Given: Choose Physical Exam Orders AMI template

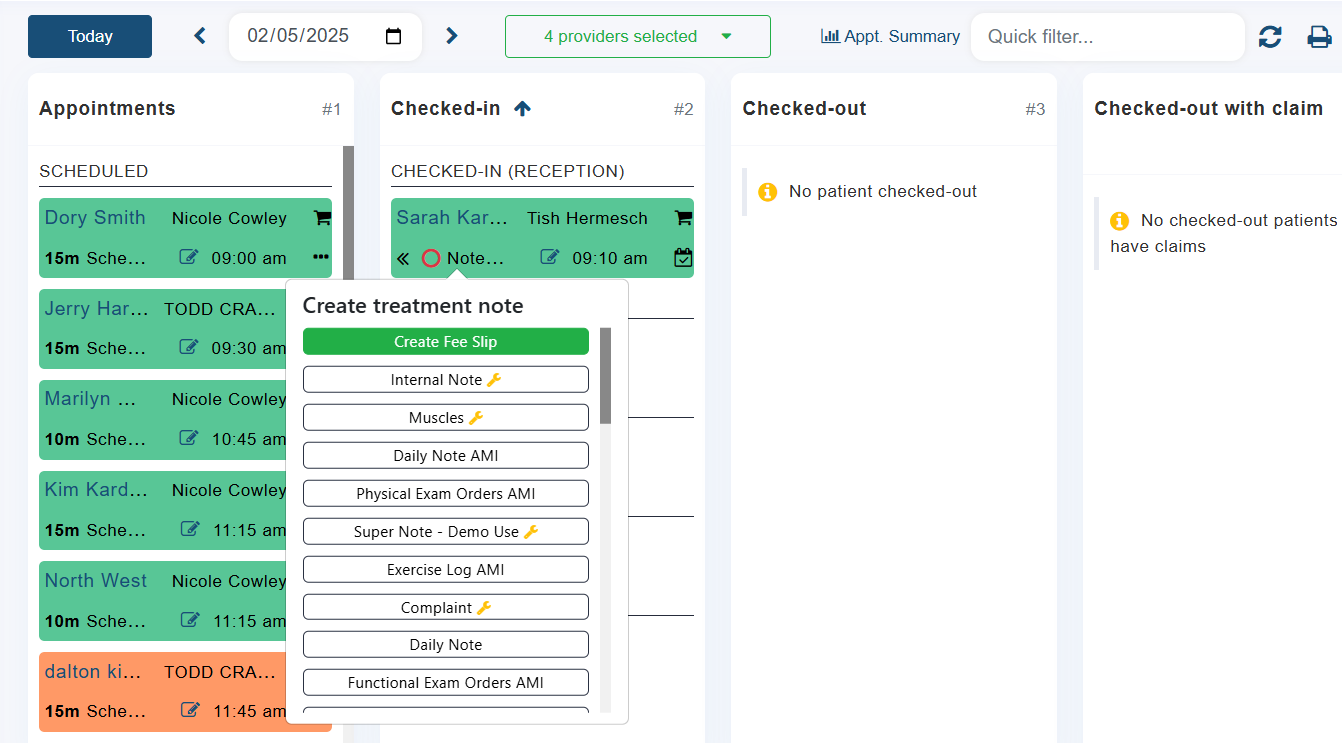Looking at the screenshot, I should click(446, 494).
